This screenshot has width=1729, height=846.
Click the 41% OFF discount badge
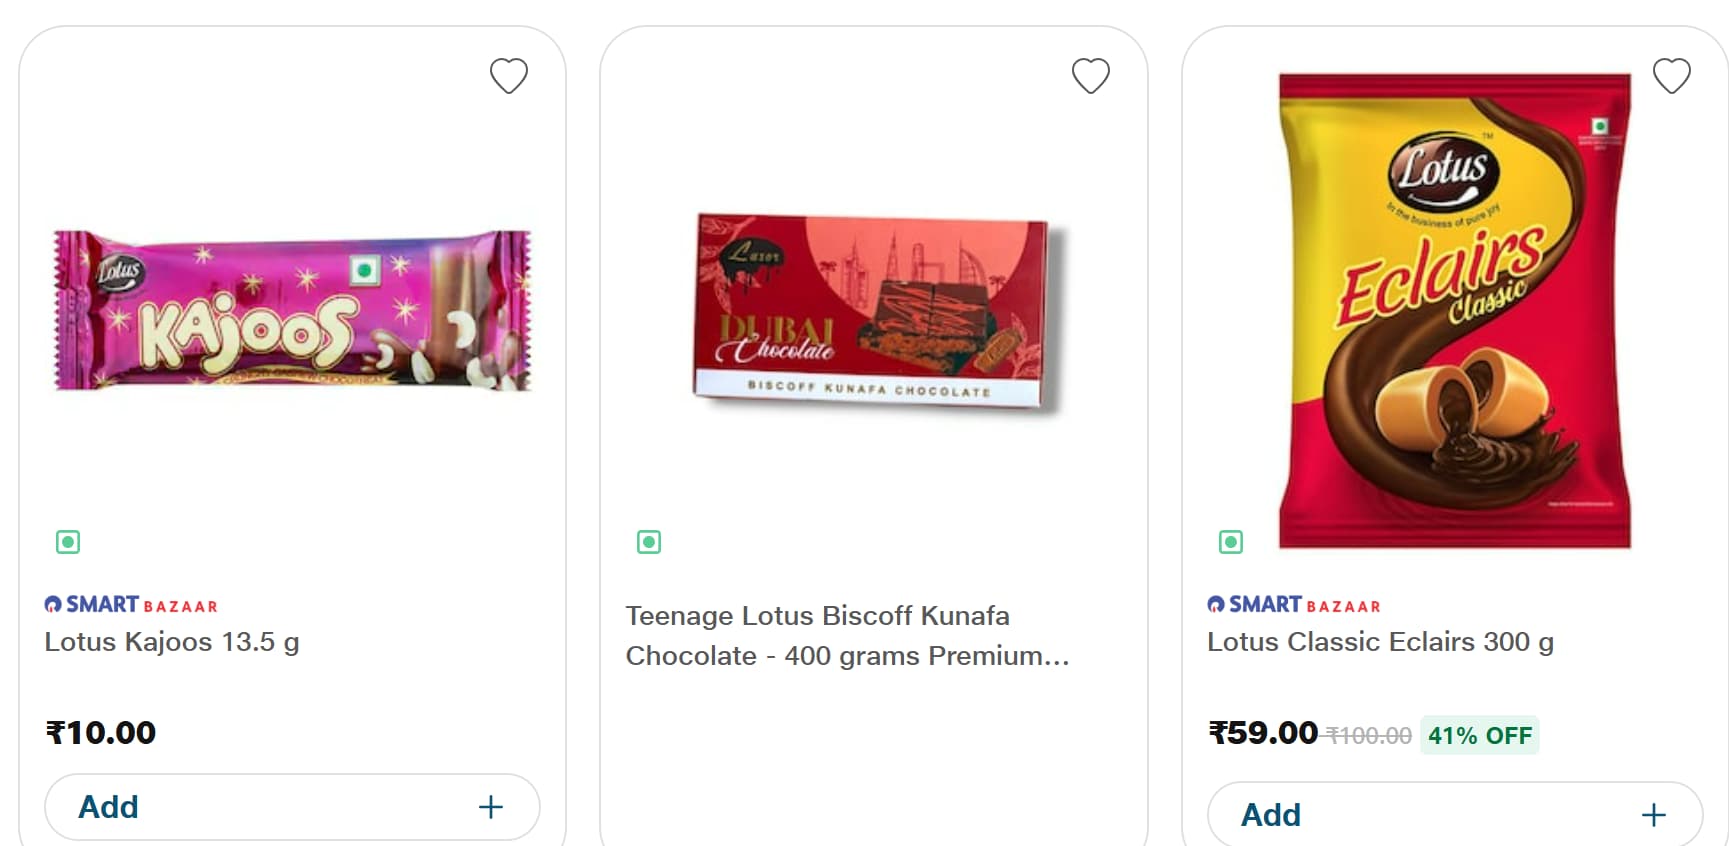click(1479, 736)
